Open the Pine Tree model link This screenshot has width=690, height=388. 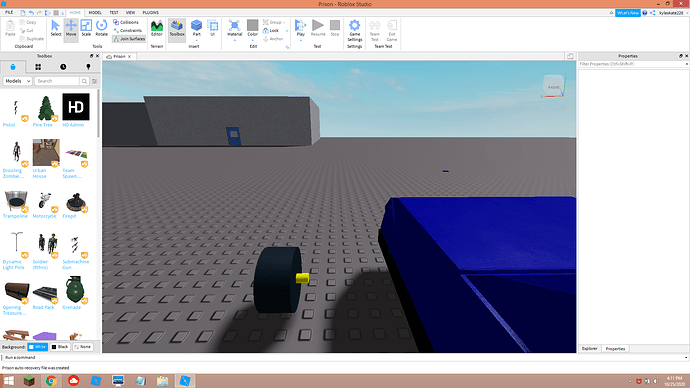42,125
